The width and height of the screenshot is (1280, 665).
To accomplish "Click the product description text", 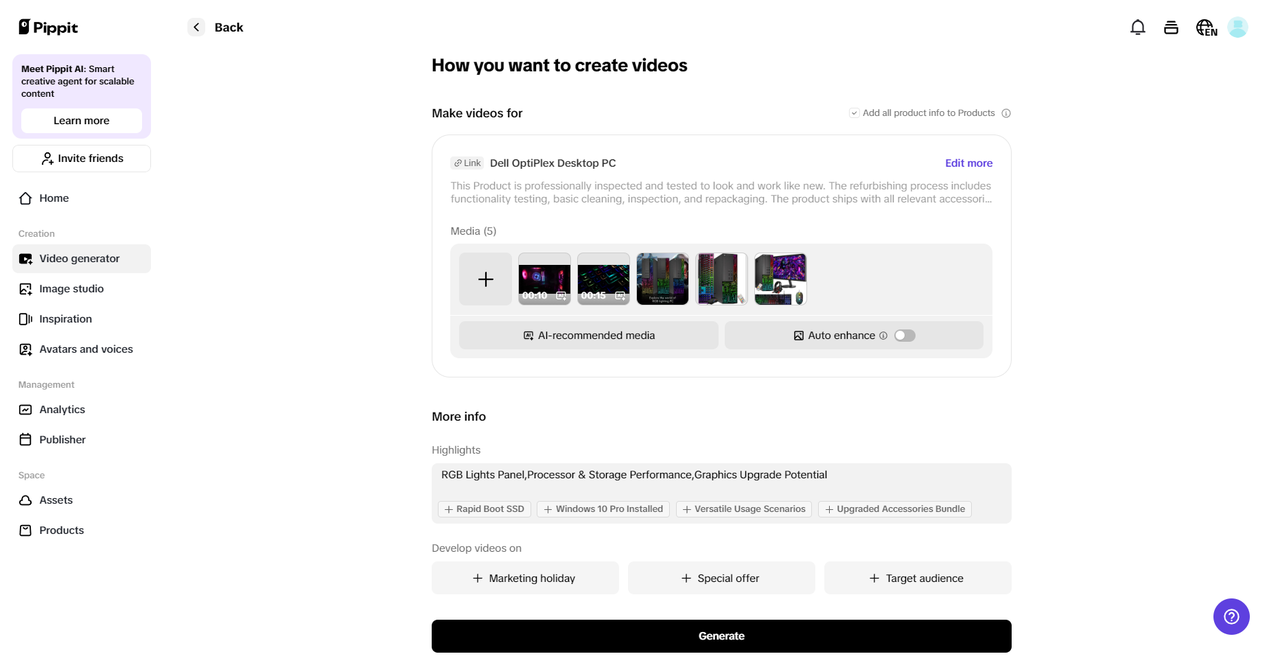I will click(x=721, y=192).
